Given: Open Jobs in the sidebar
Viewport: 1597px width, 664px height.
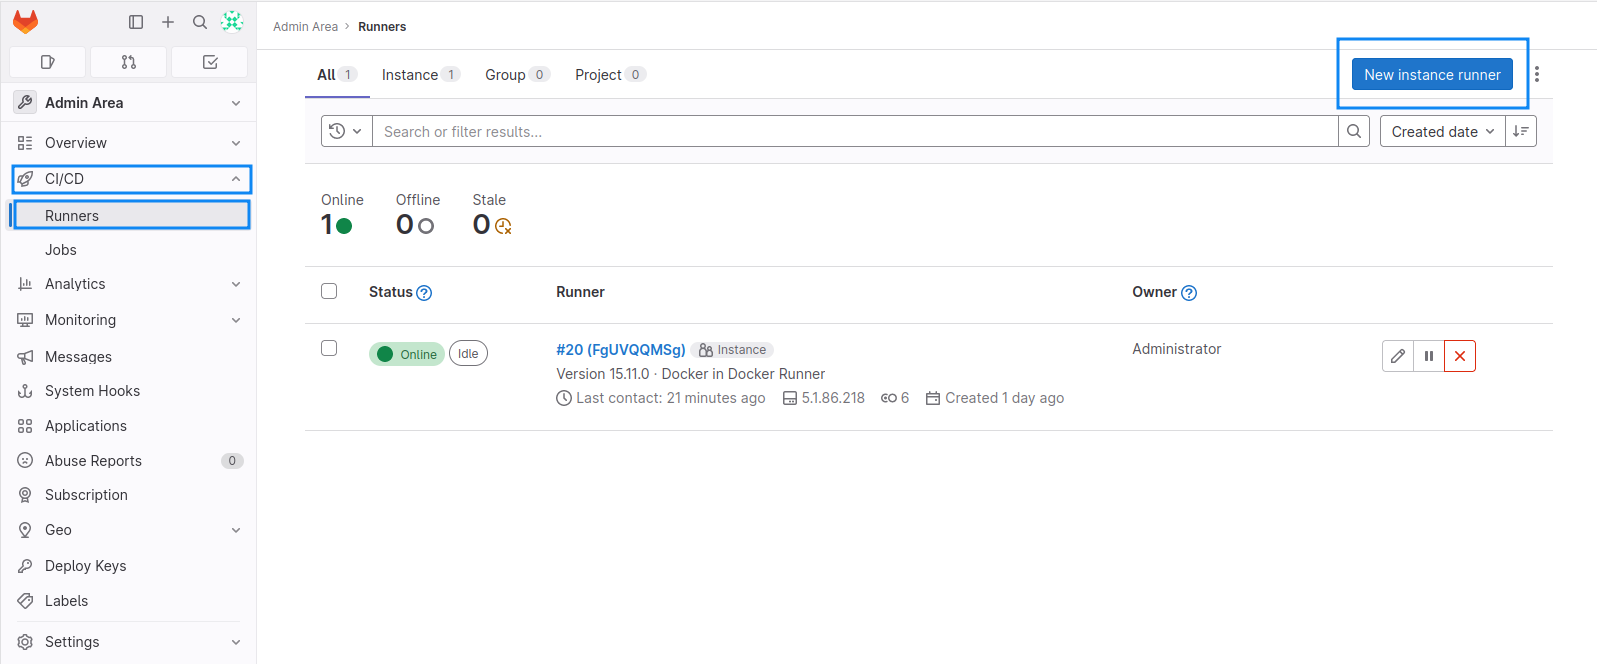Looking at the screenshot, I should (x=129, y=250).
